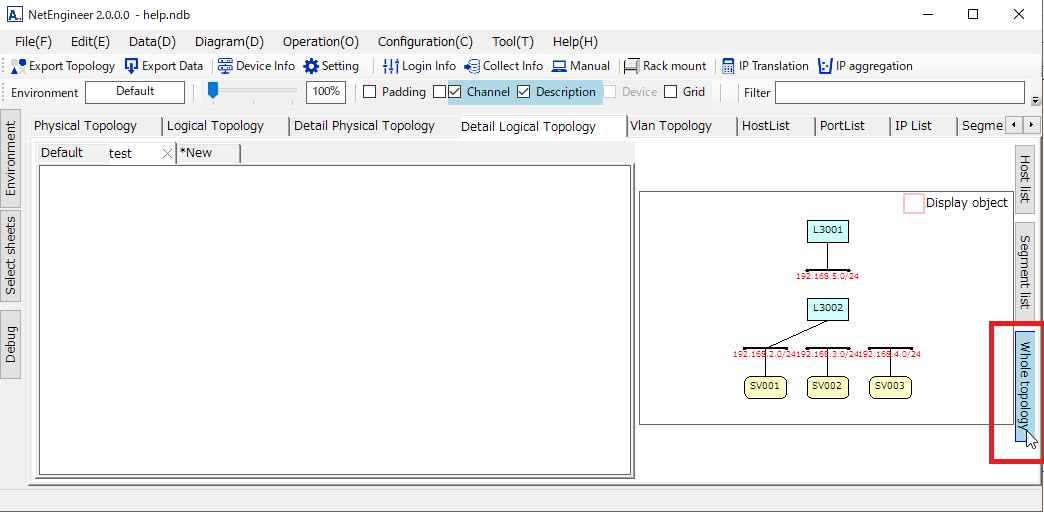The height and width of the screenshot is (512, 1044).
Task: Close the test sheet tab
Action: point(167,154)
